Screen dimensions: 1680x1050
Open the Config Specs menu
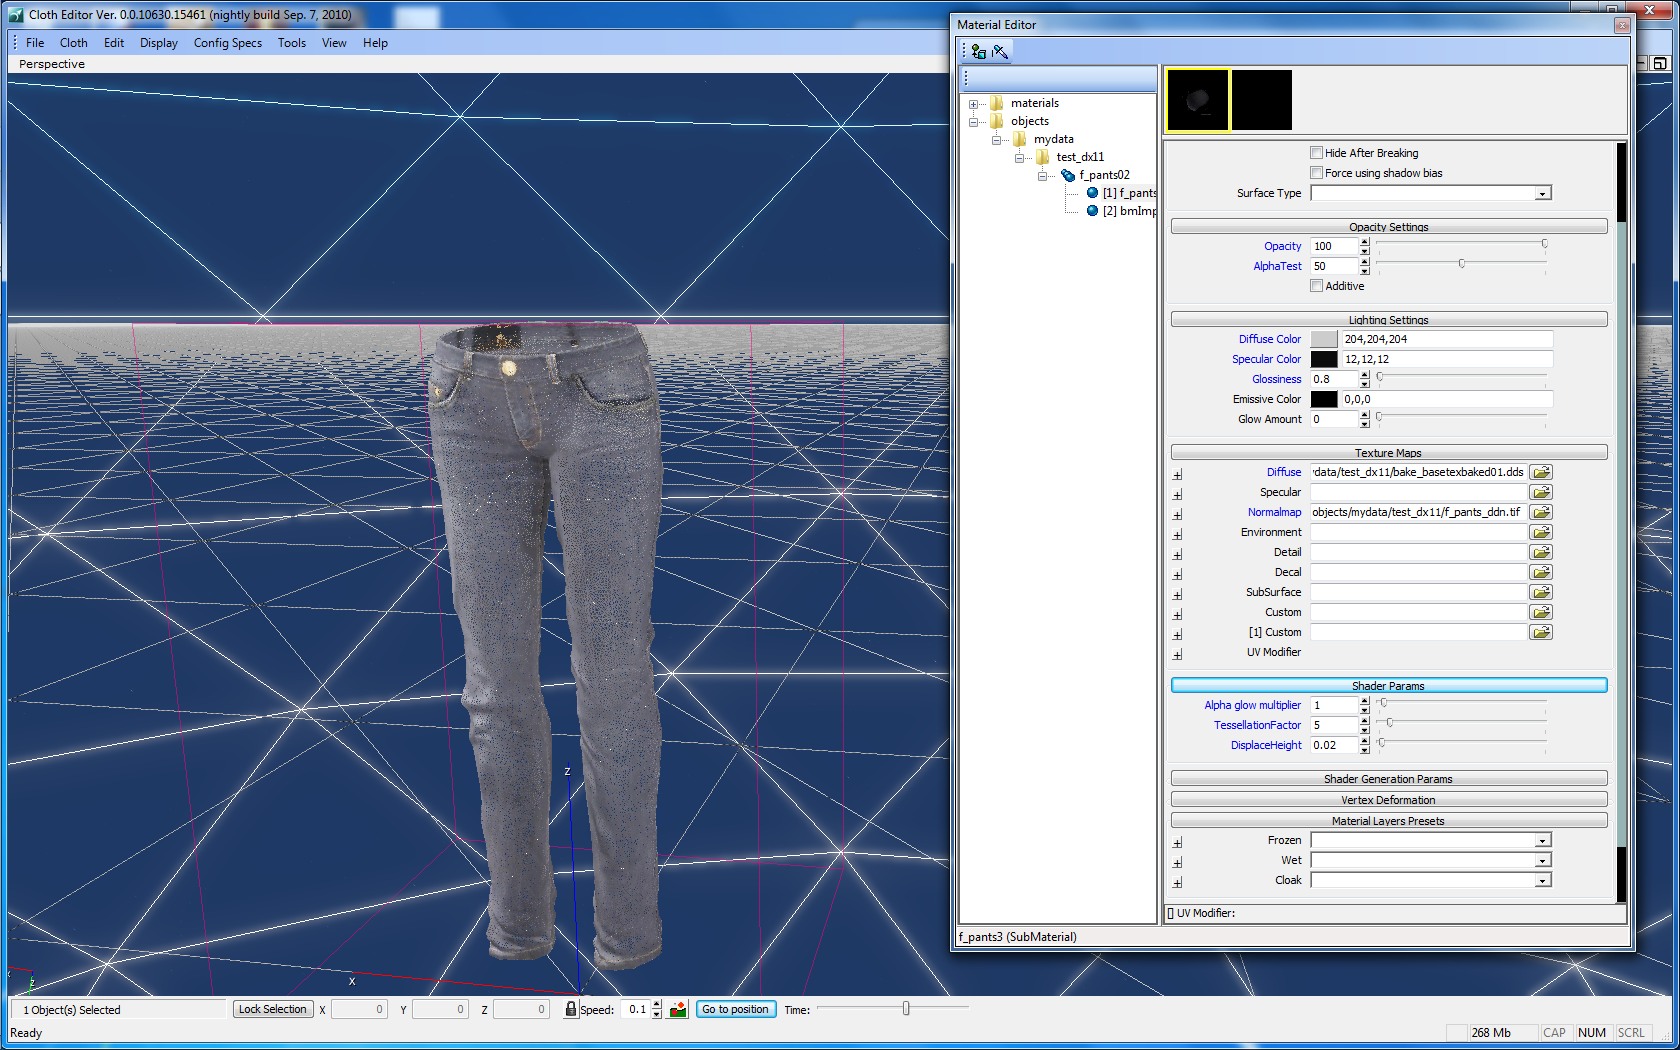[227, 43]
